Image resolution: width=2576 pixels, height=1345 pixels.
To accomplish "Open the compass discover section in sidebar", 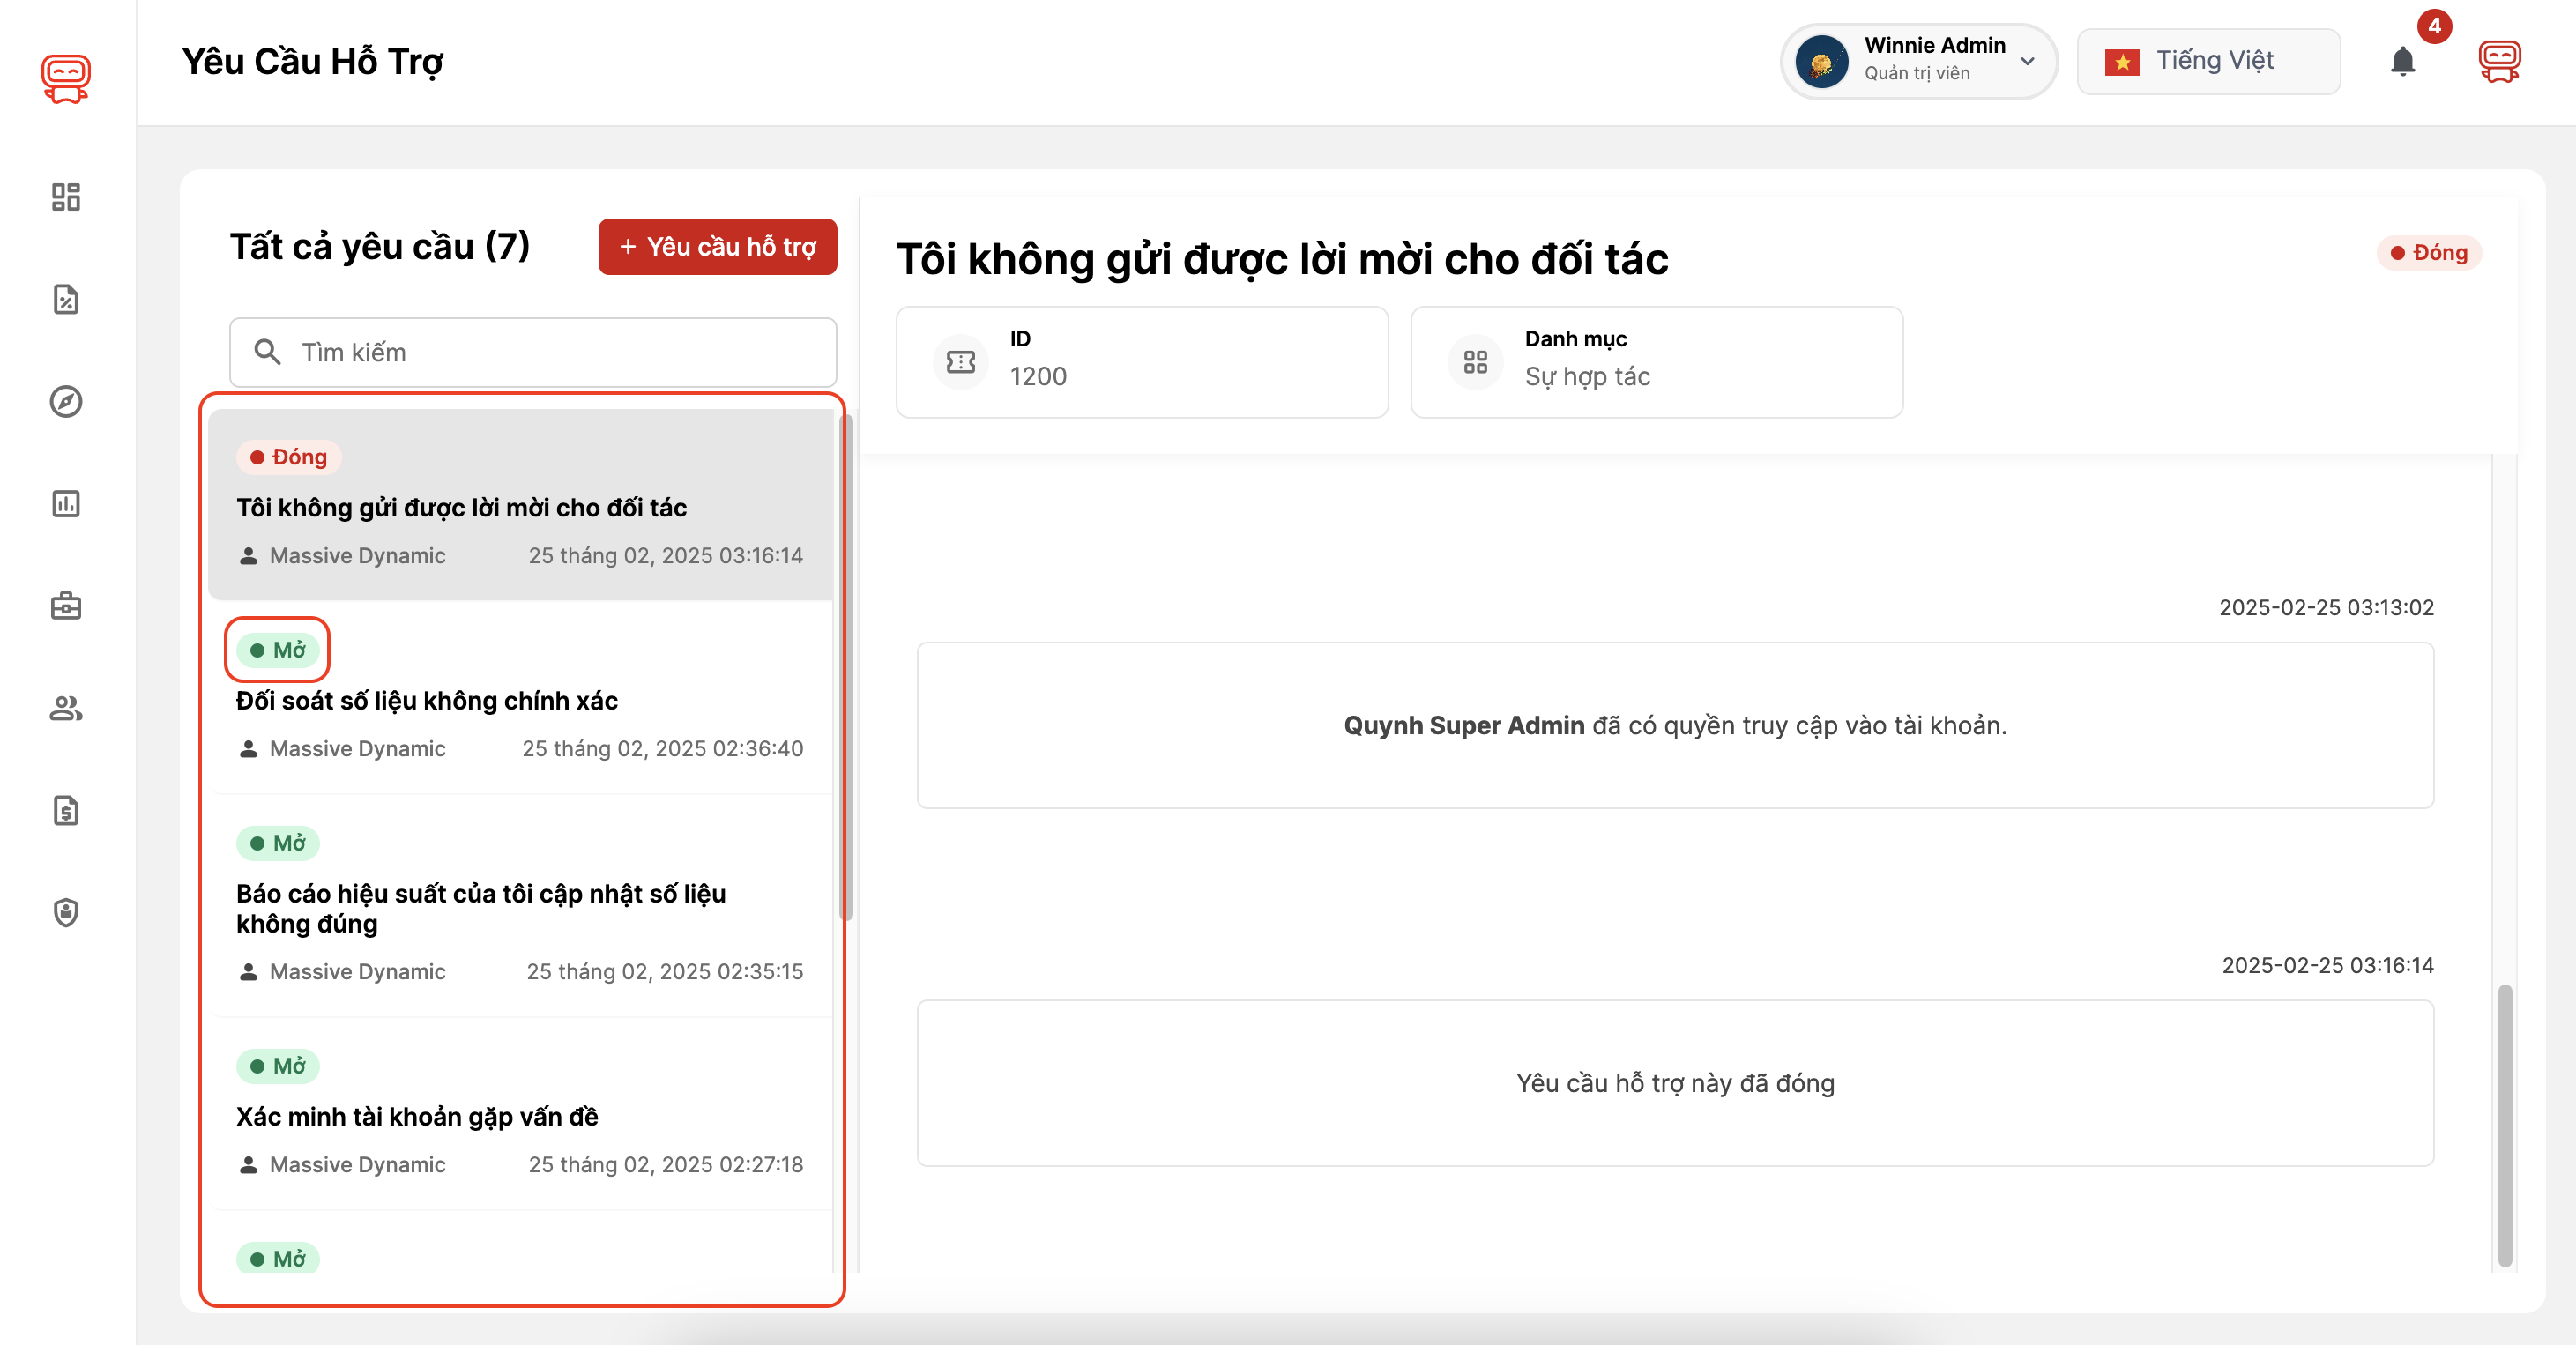I will click(x=65, y=401).
